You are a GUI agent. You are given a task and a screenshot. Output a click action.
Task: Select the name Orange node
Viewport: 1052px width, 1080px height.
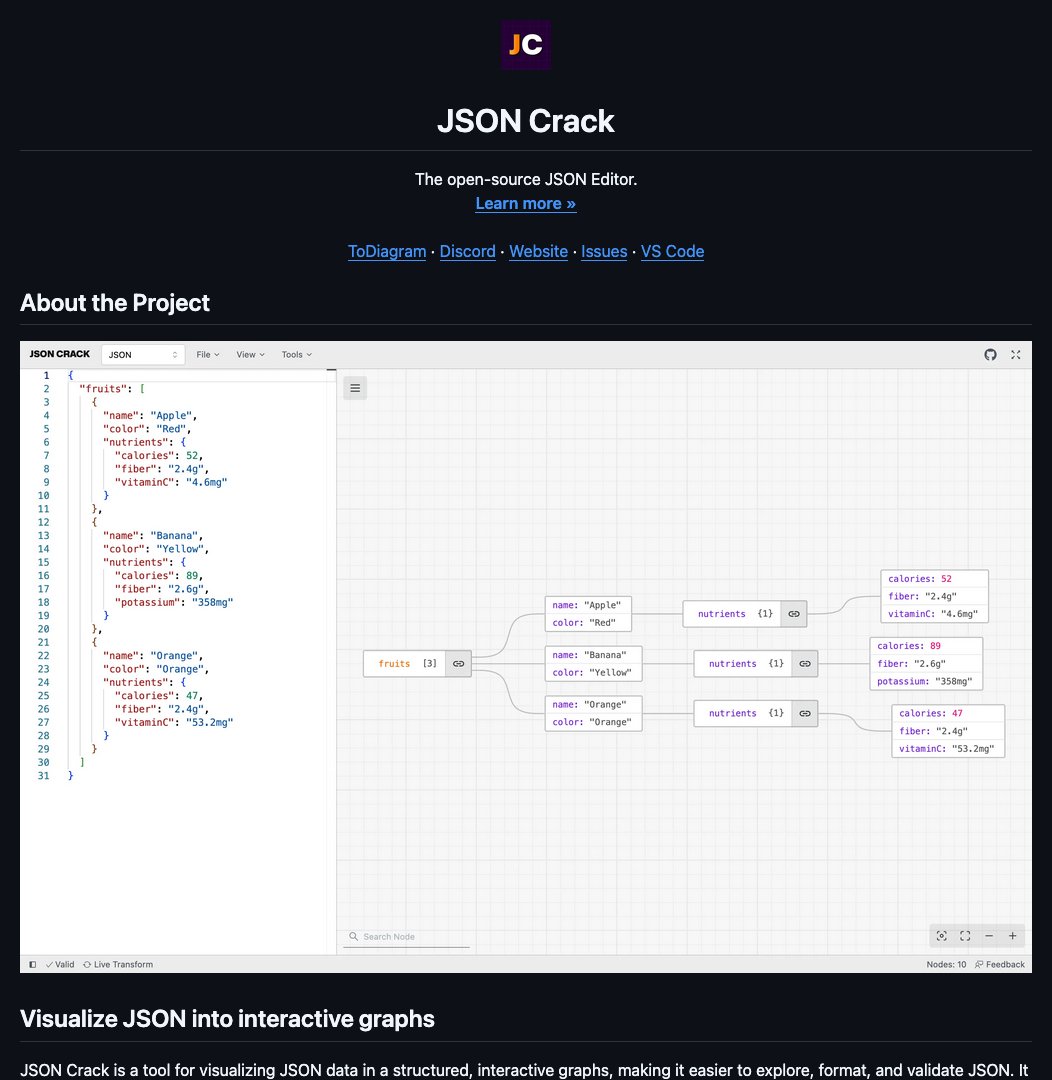coord(593,714)
